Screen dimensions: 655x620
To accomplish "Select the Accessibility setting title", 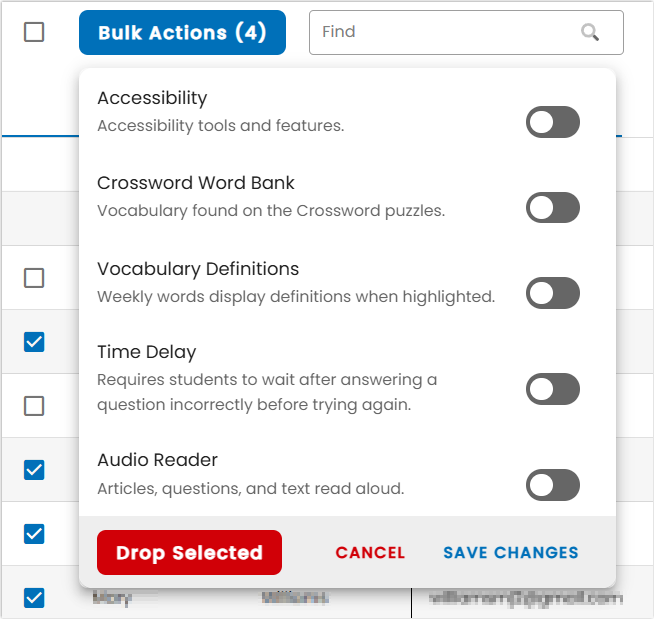I will (152, 98).
